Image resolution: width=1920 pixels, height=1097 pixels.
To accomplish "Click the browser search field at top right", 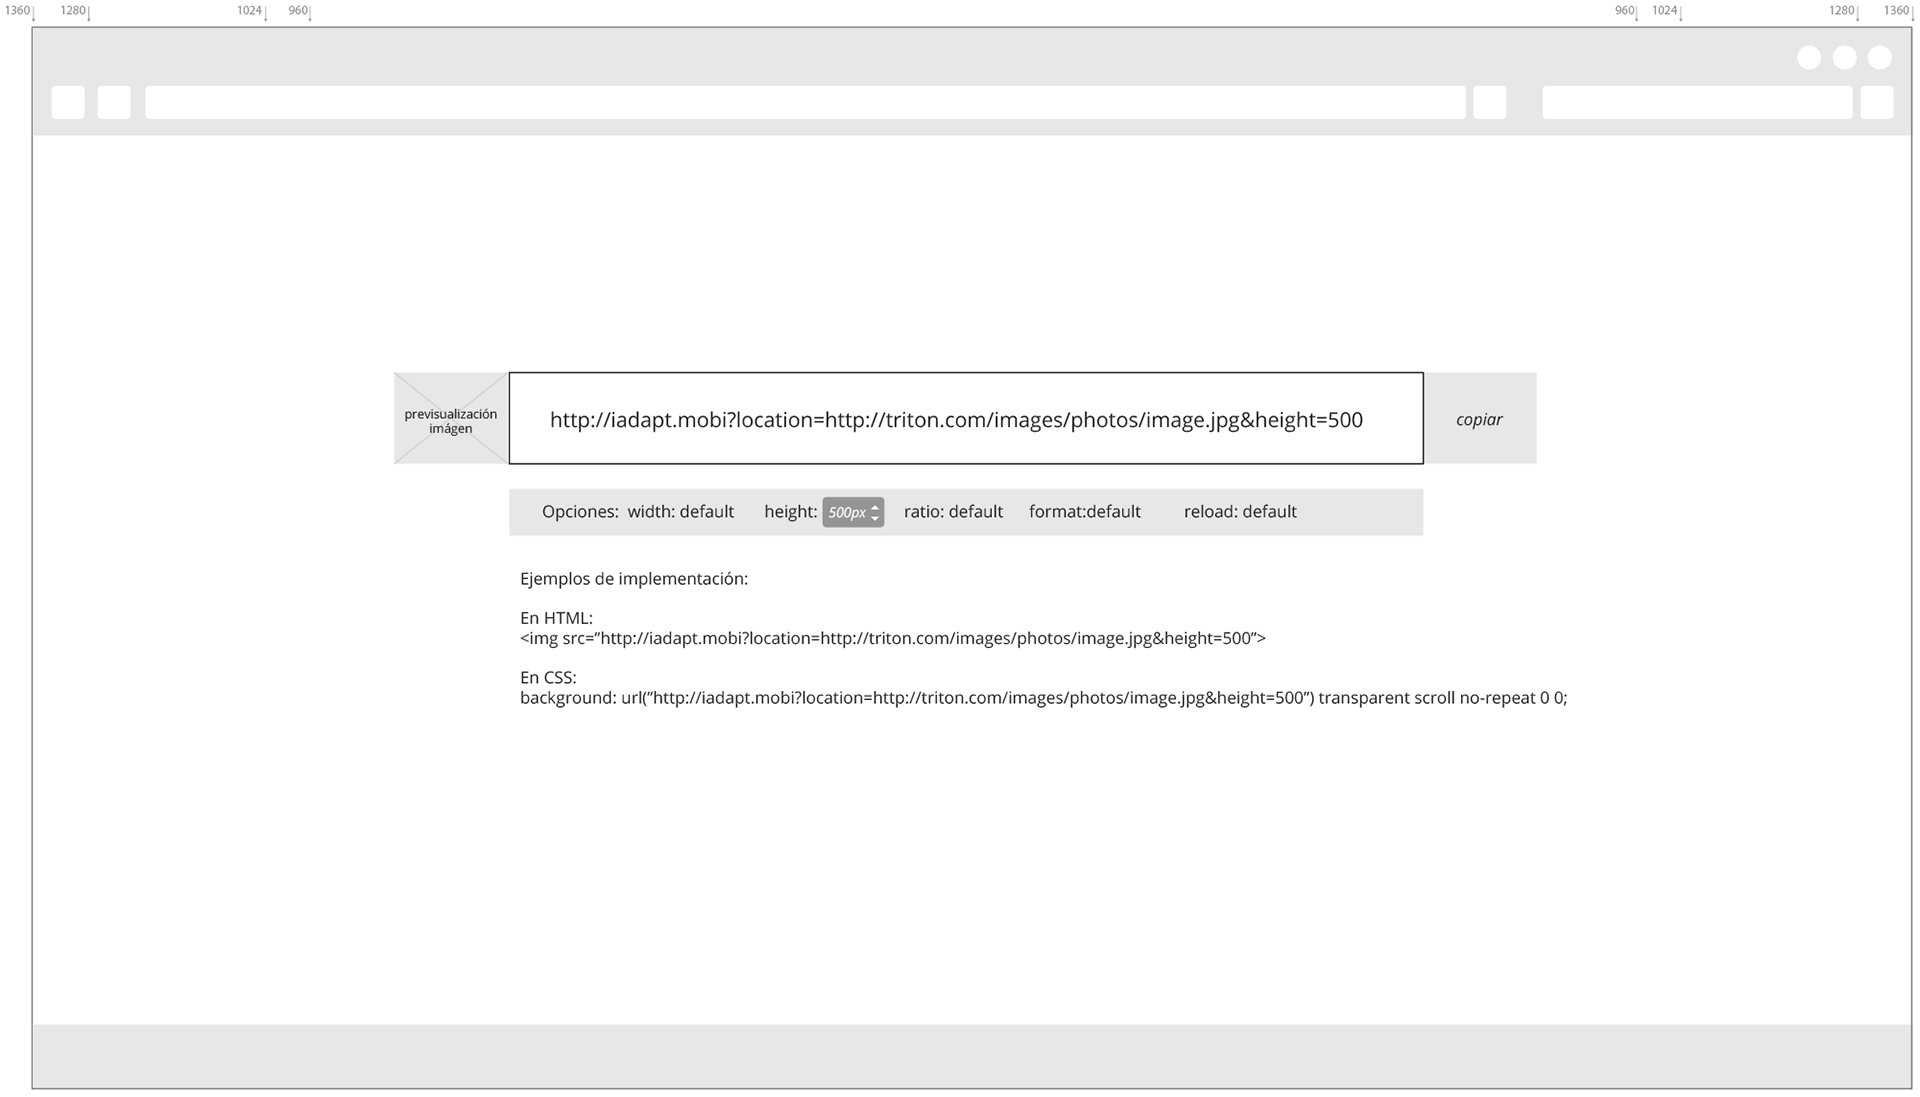I will coord(1696,102).
